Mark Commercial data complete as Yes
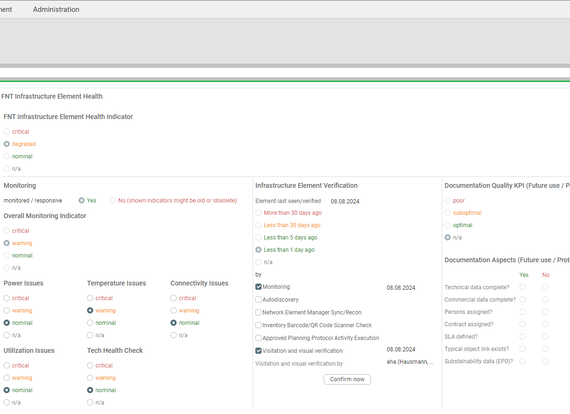This screenshot has width=570, height=414. pyautogui.click(x=522, y=300)
